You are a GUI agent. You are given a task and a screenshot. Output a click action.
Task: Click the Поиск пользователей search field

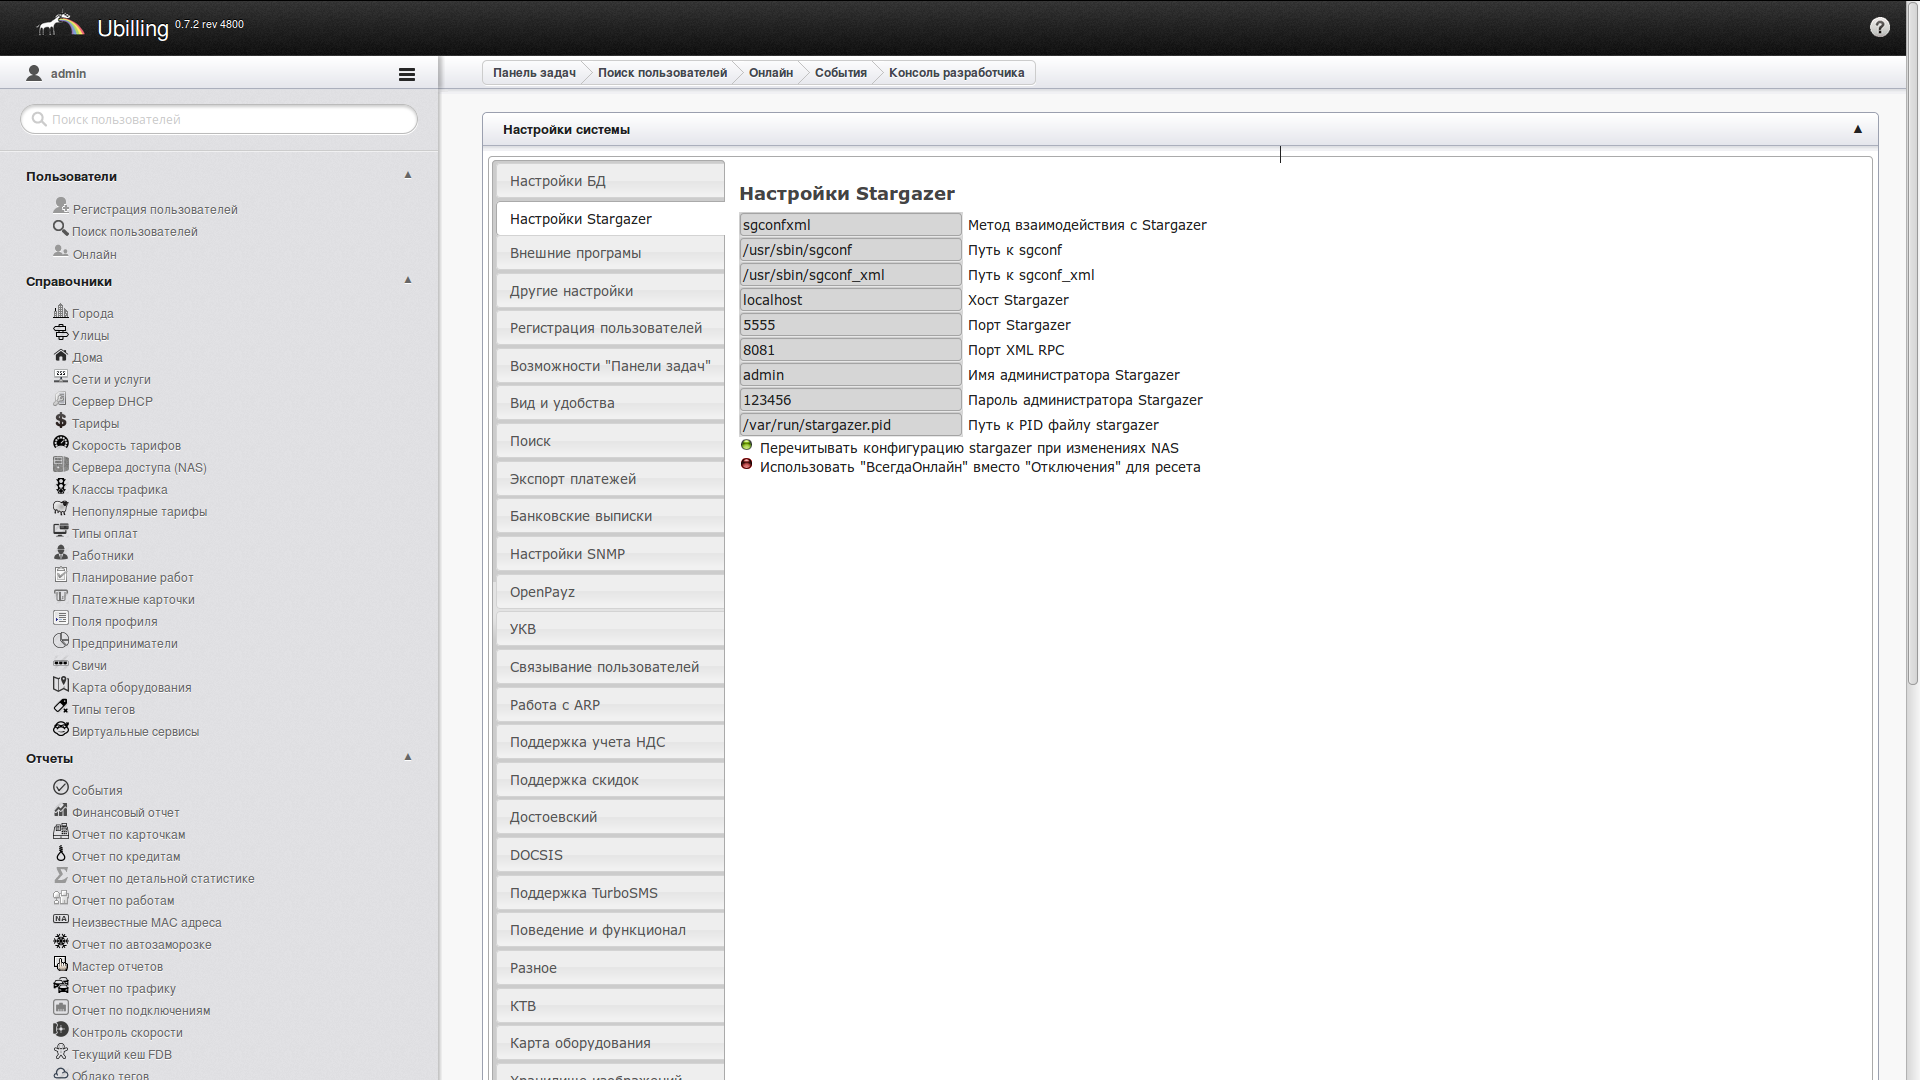[x=219, y=119]
